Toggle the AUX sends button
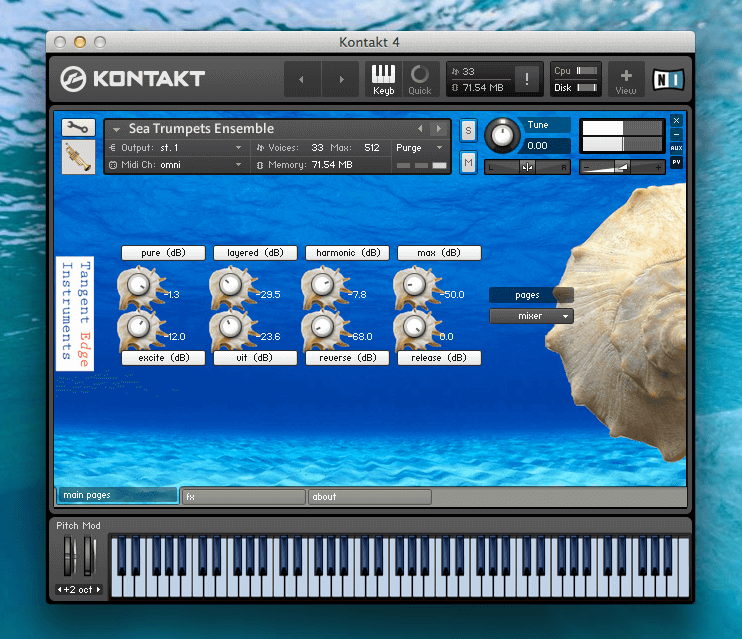This screenshot has width=742, height=639. pyautogui.click(x=676, y=148)
